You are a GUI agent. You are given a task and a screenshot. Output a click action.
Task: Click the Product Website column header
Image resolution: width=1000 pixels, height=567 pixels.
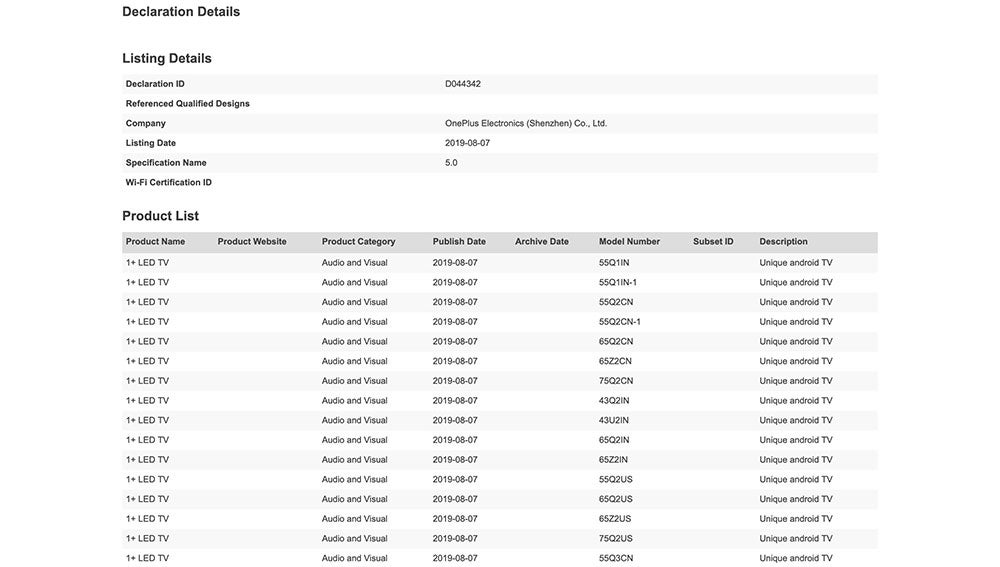[252, 242]
